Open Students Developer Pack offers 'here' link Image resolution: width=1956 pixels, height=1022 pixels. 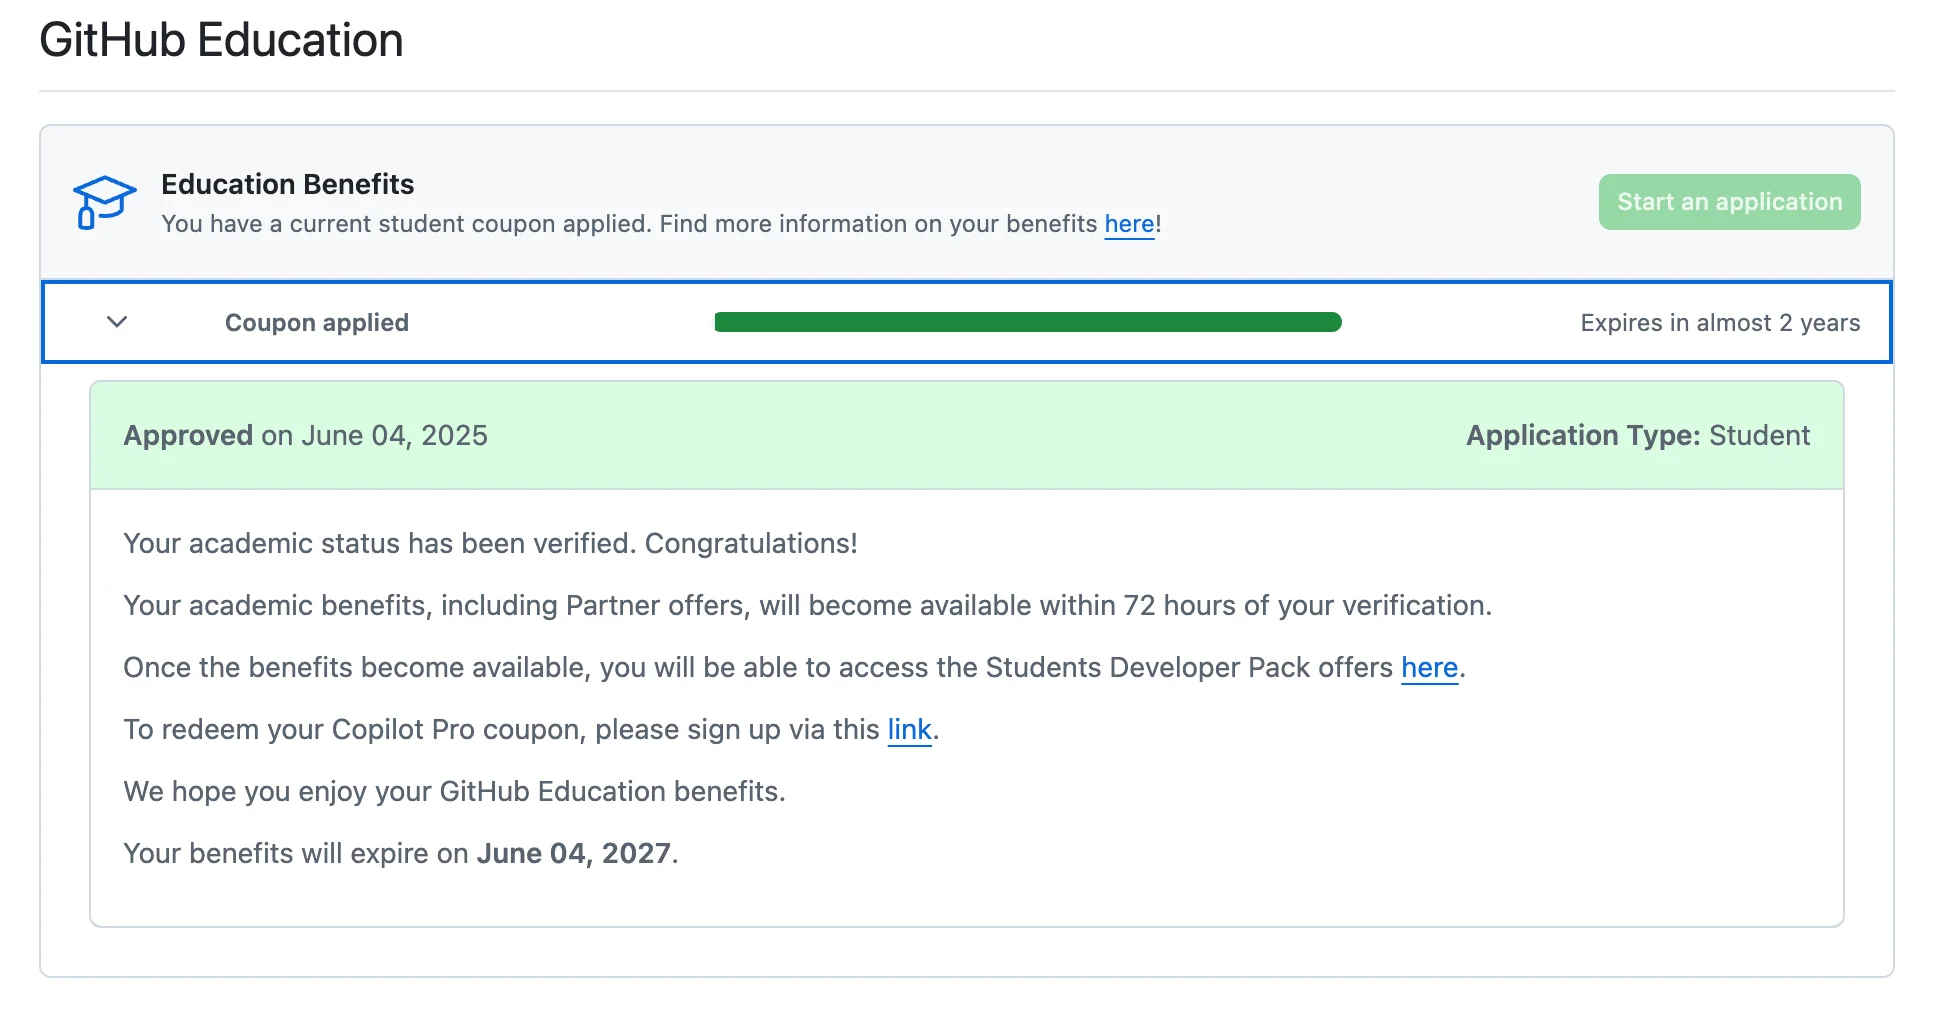point(1429,668)
